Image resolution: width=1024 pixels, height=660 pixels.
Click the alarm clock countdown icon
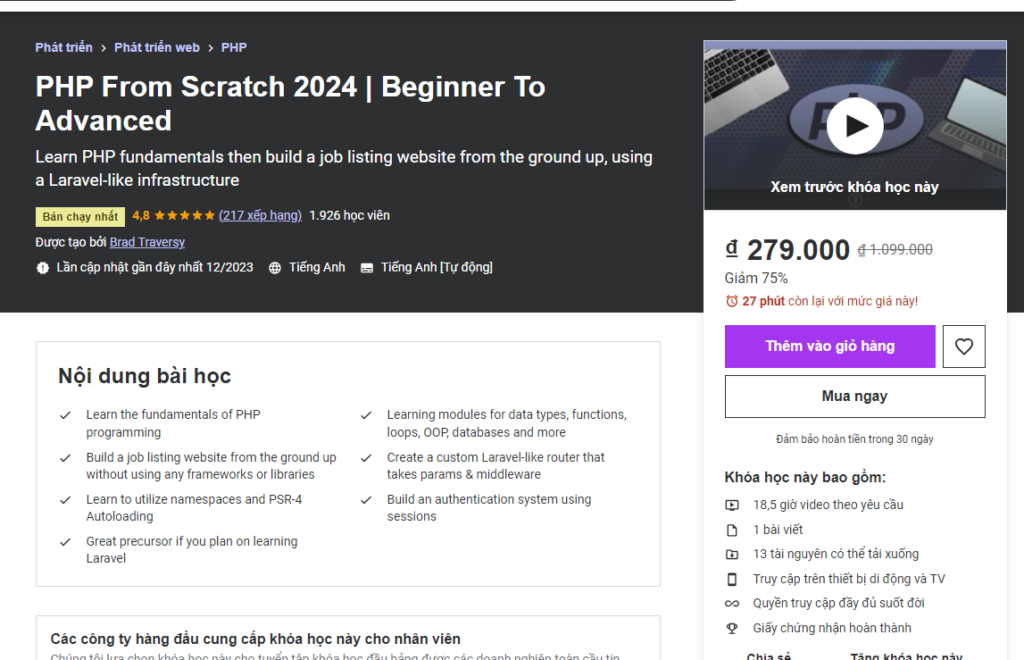click(x=732, y=301)
